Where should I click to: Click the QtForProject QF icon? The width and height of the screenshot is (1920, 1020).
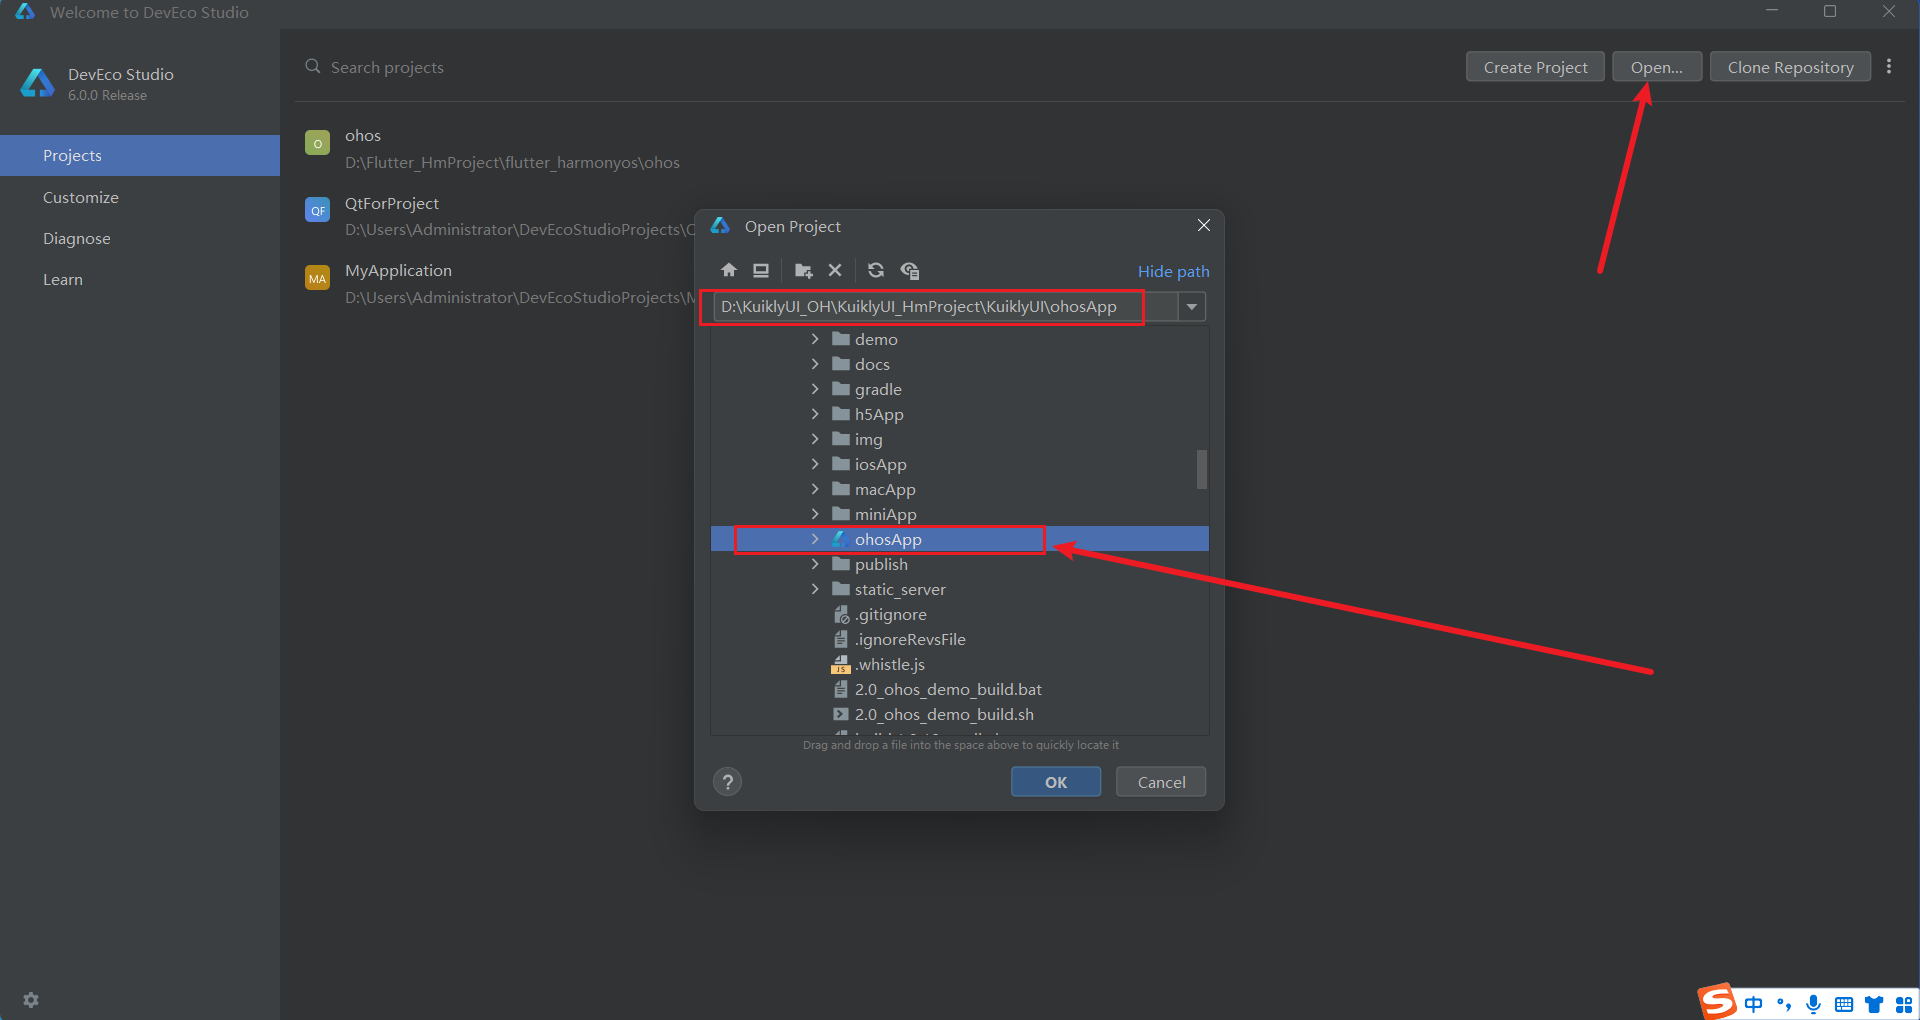pos(317,210)
